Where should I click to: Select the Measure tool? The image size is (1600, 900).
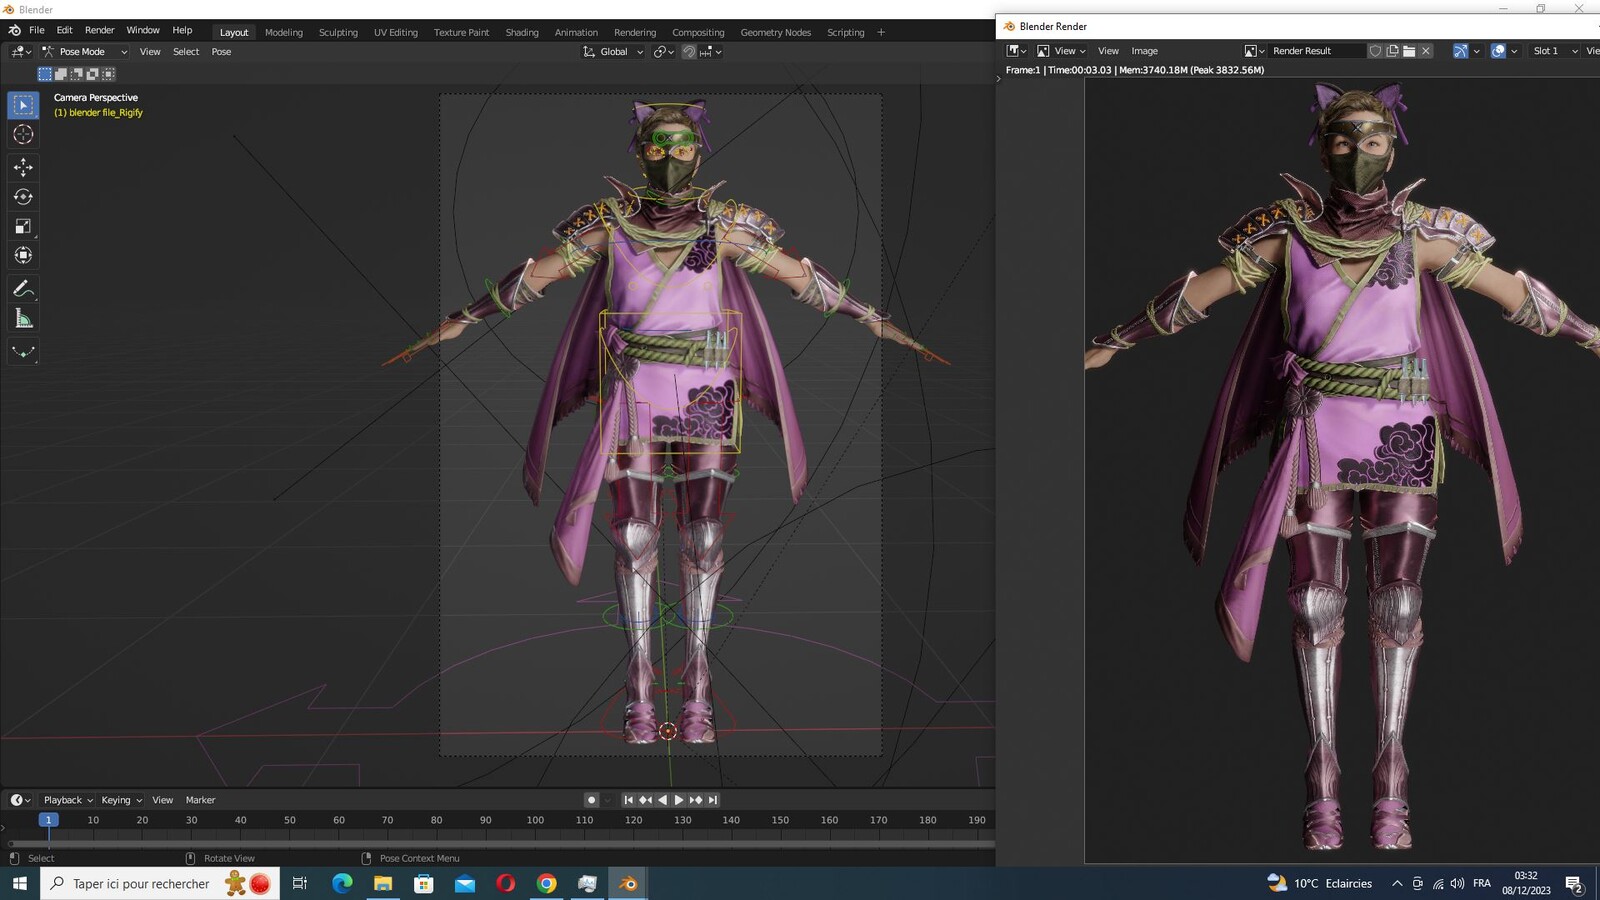click(x=23, y=319)
